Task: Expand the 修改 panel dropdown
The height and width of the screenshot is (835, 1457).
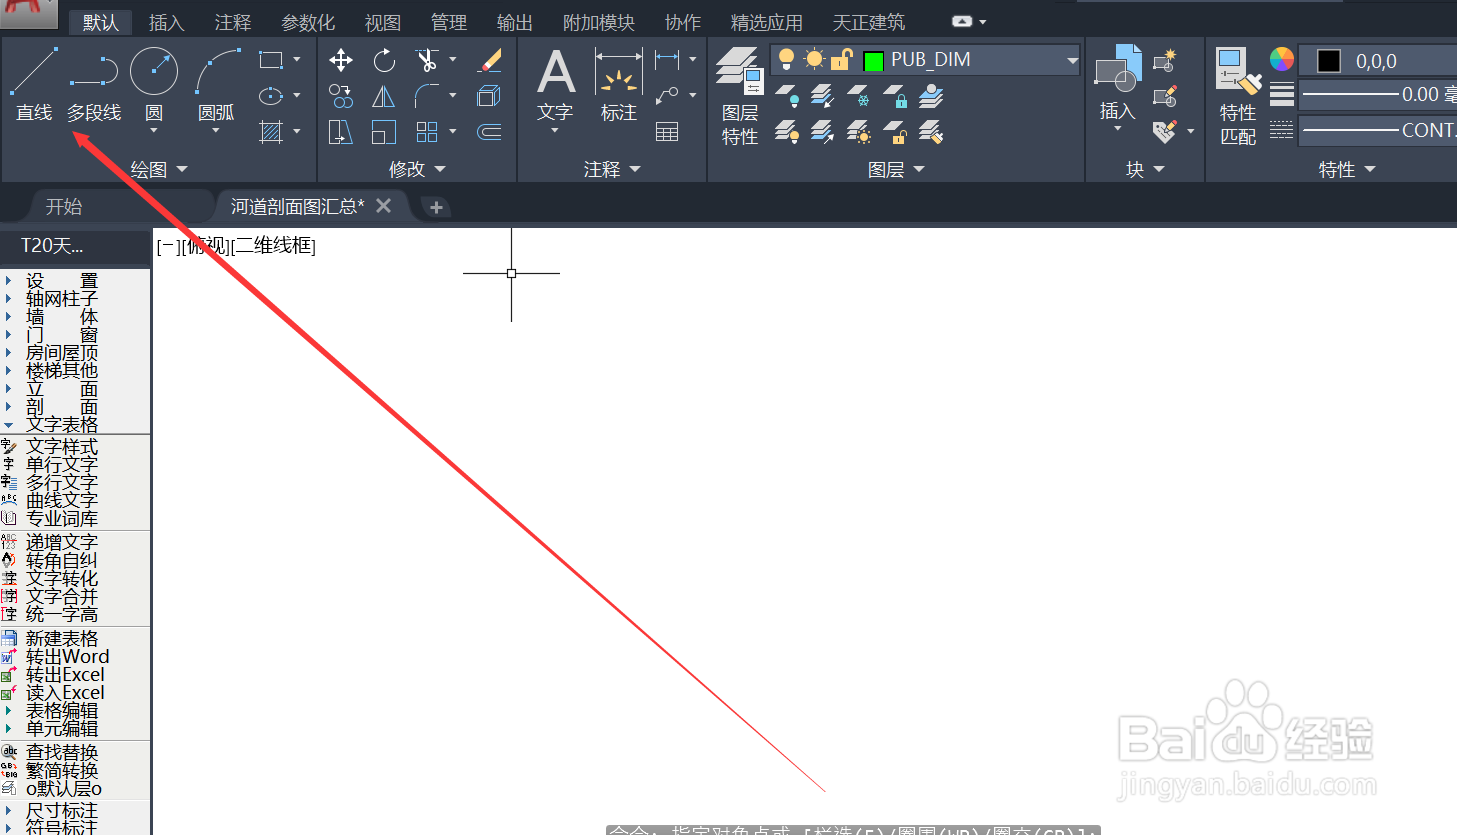Action: click(x=440, y=170)
